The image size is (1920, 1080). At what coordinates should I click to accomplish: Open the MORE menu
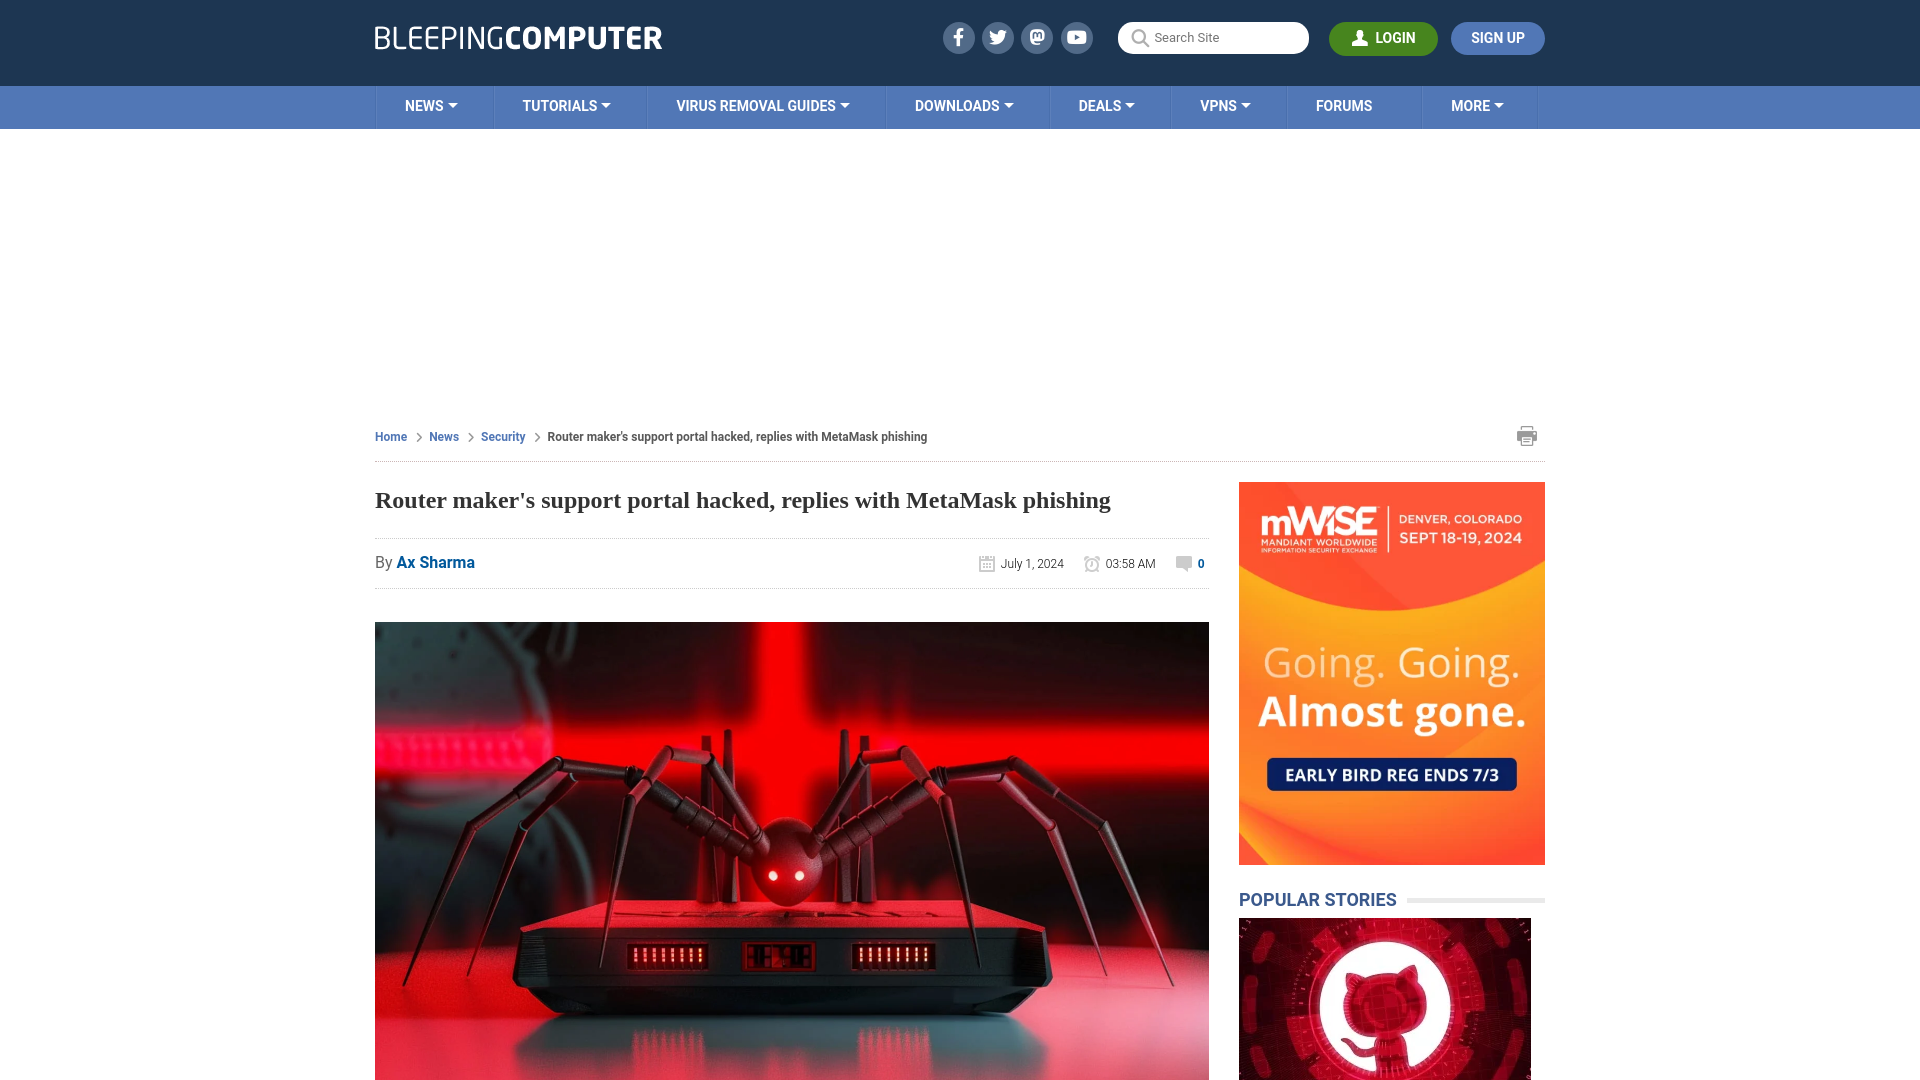pyautogui.click(x=1477, y=105)
